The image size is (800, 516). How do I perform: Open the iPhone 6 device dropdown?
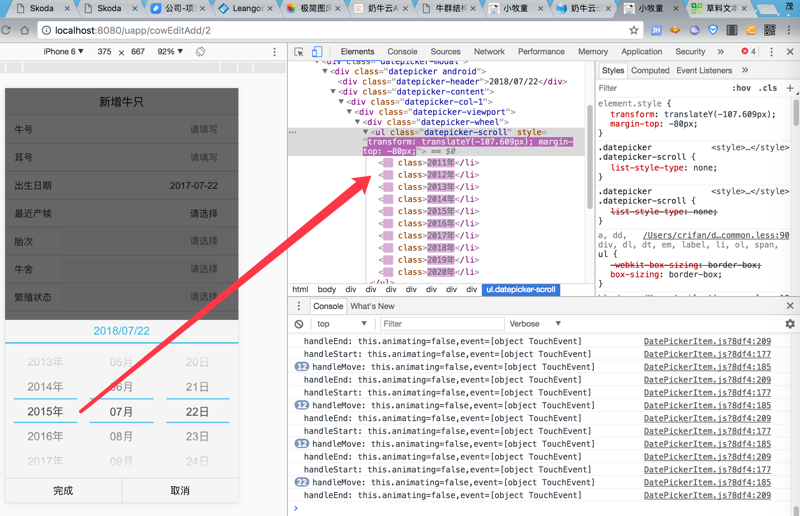[x=63, y=52]
